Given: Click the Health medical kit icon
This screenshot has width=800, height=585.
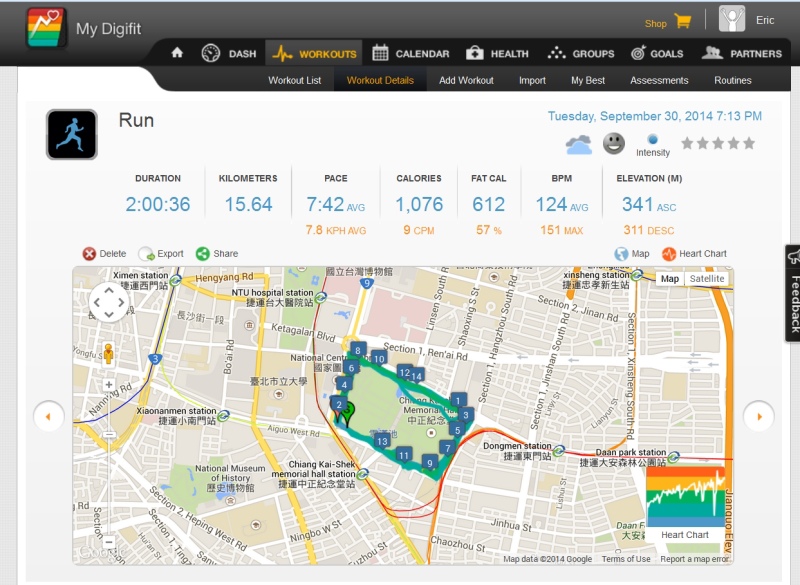Looking at the screenshot, I should pyautogui.click(x=474, y=53).
